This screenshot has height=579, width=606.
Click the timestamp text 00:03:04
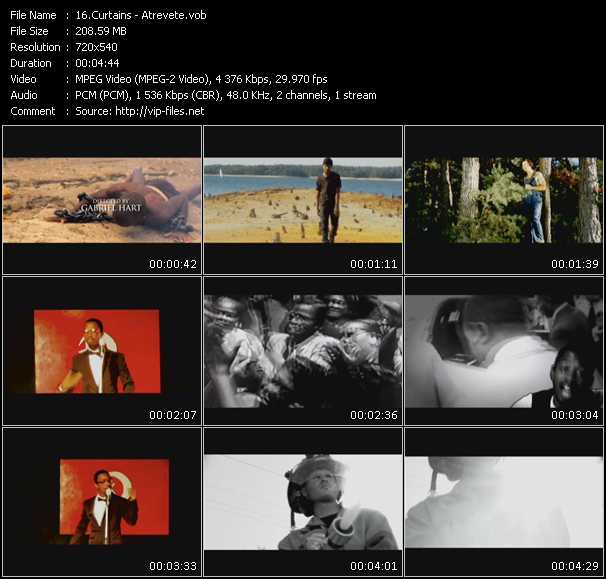pyautogui.click(x=575, y=415)
